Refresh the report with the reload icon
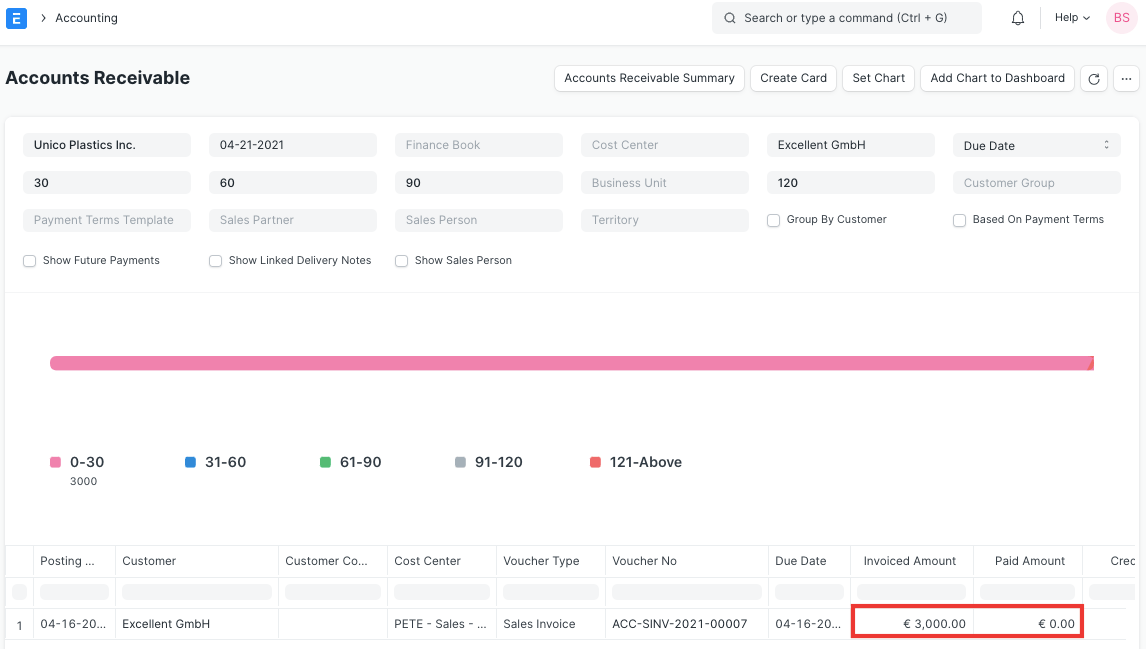 (x=1095, y=78)
